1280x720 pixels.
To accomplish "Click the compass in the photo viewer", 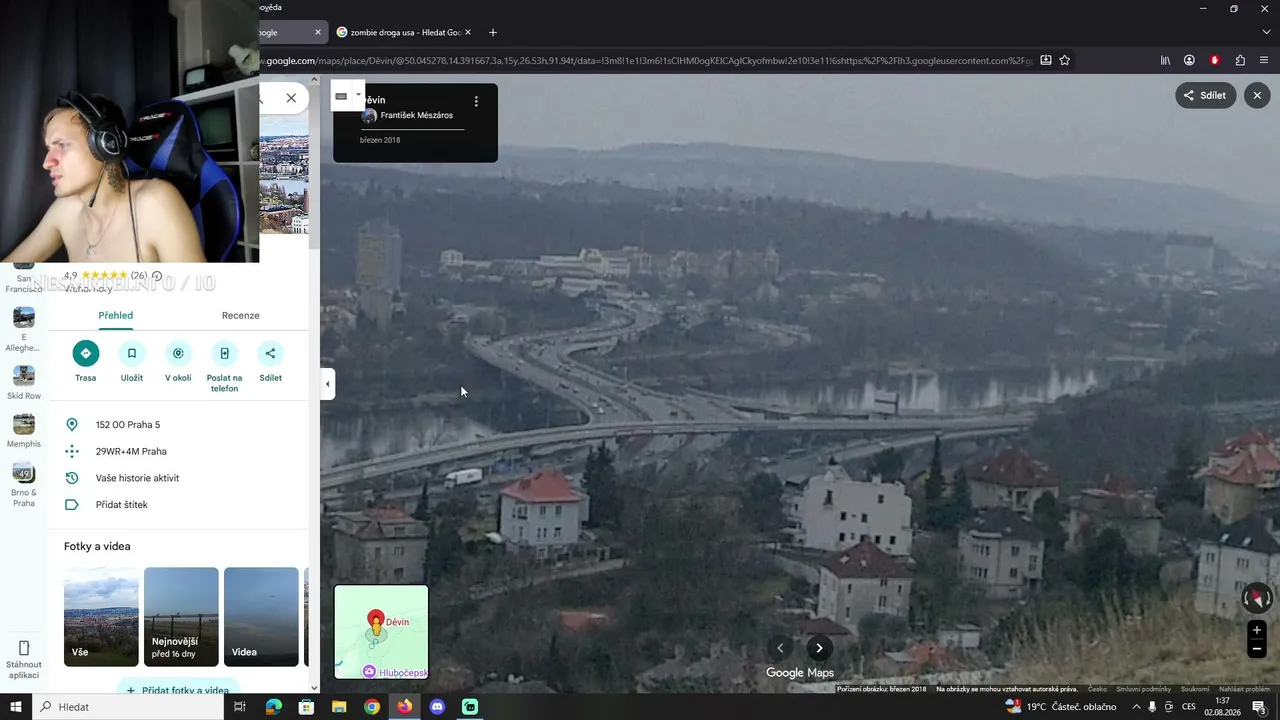I will pyautogui.click(x=1257, y=598).
